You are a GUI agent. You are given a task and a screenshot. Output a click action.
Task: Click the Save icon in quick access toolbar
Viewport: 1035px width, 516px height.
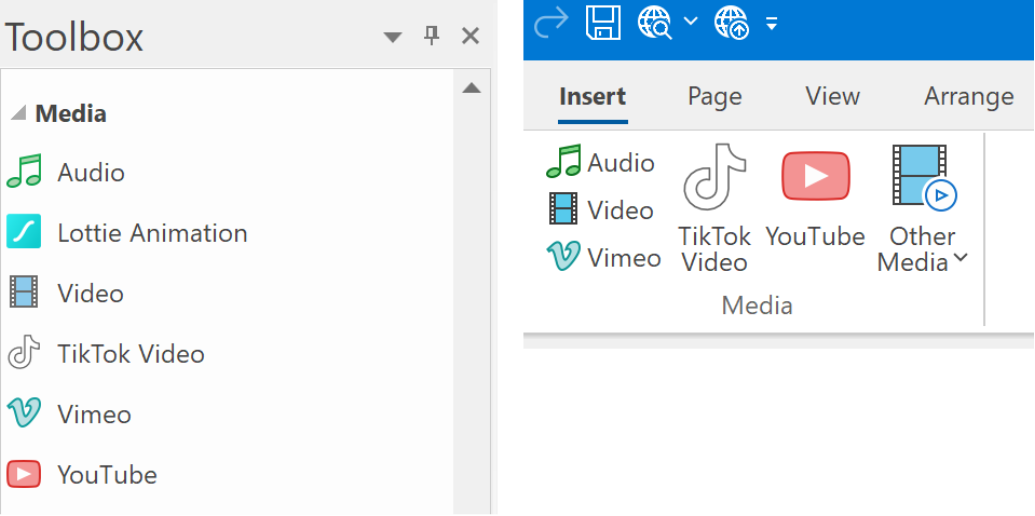(x=603, y=22)
